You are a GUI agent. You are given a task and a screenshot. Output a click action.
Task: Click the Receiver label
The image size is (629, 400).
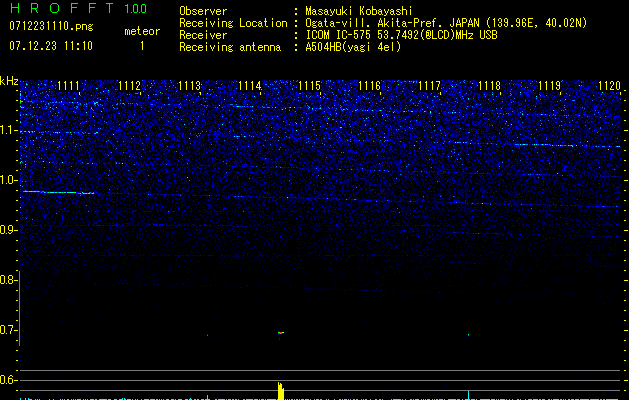pos(203,35)
